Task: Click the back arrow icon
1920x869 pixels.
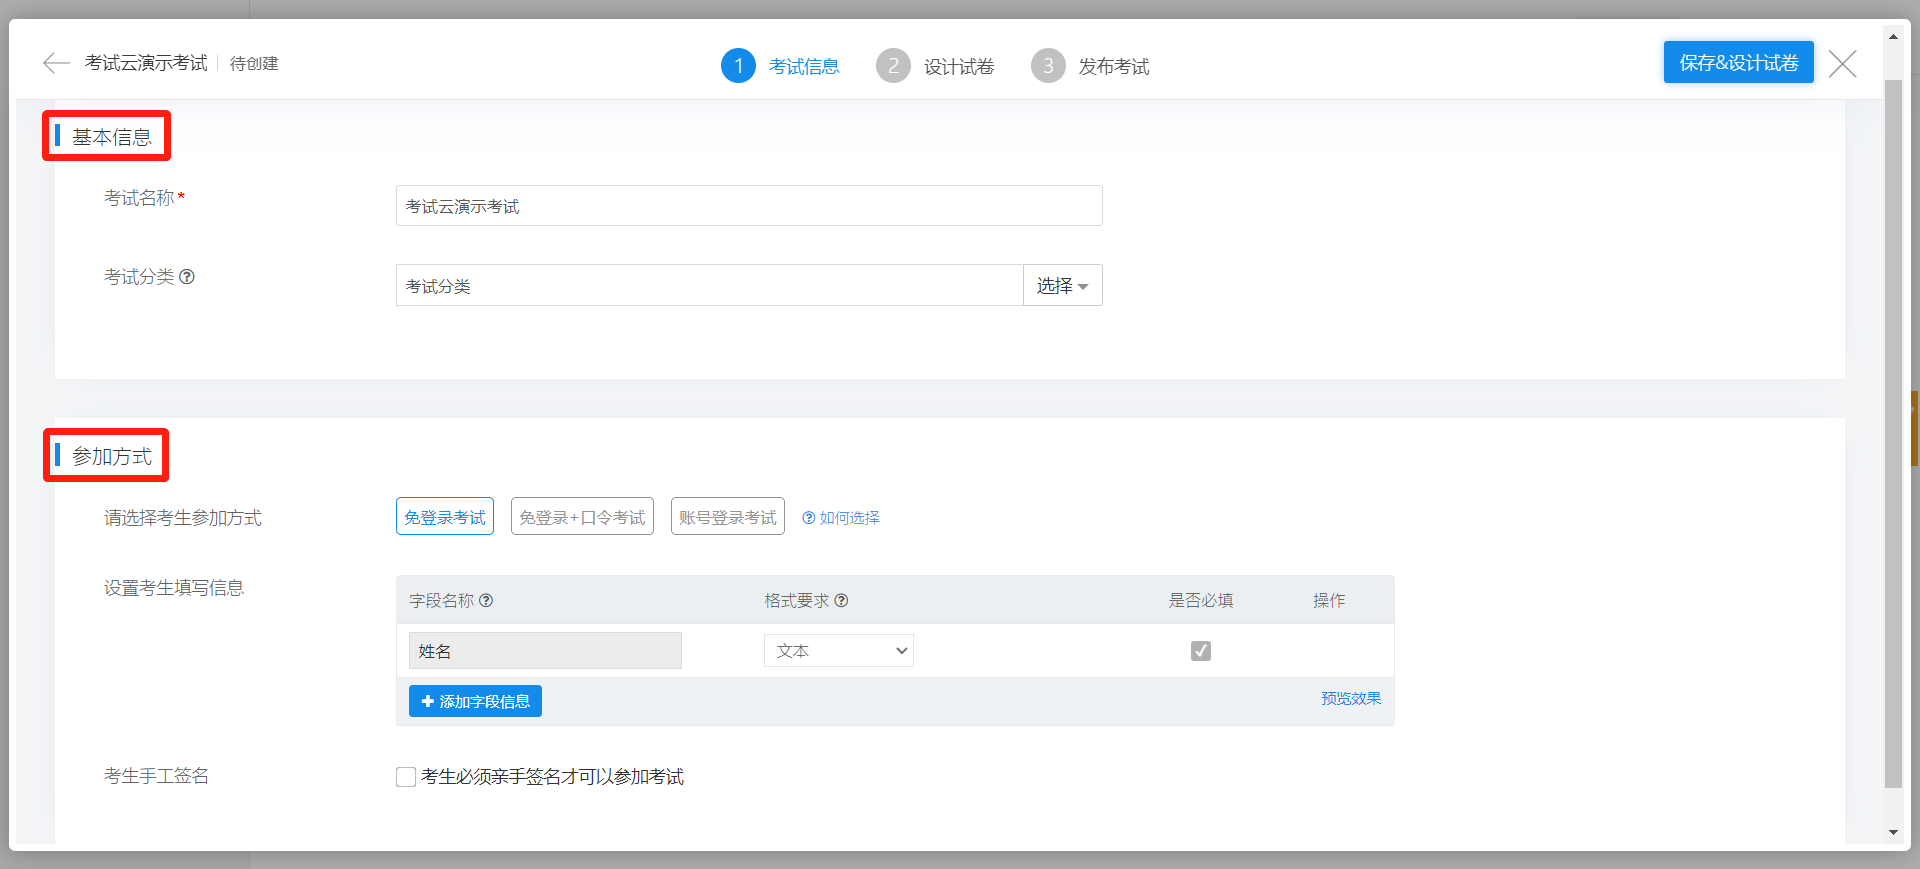Action: (56, 63)
